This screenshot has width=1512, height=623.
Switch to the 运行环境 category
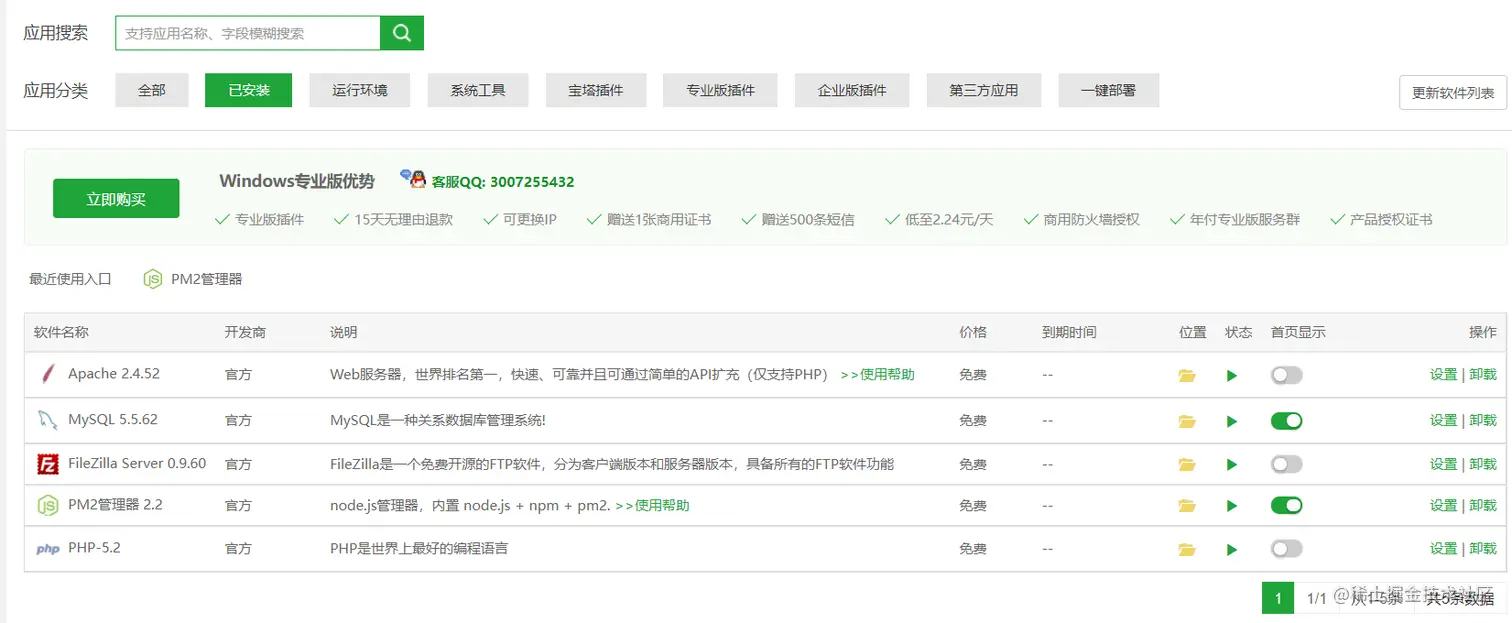coord(360,90)
